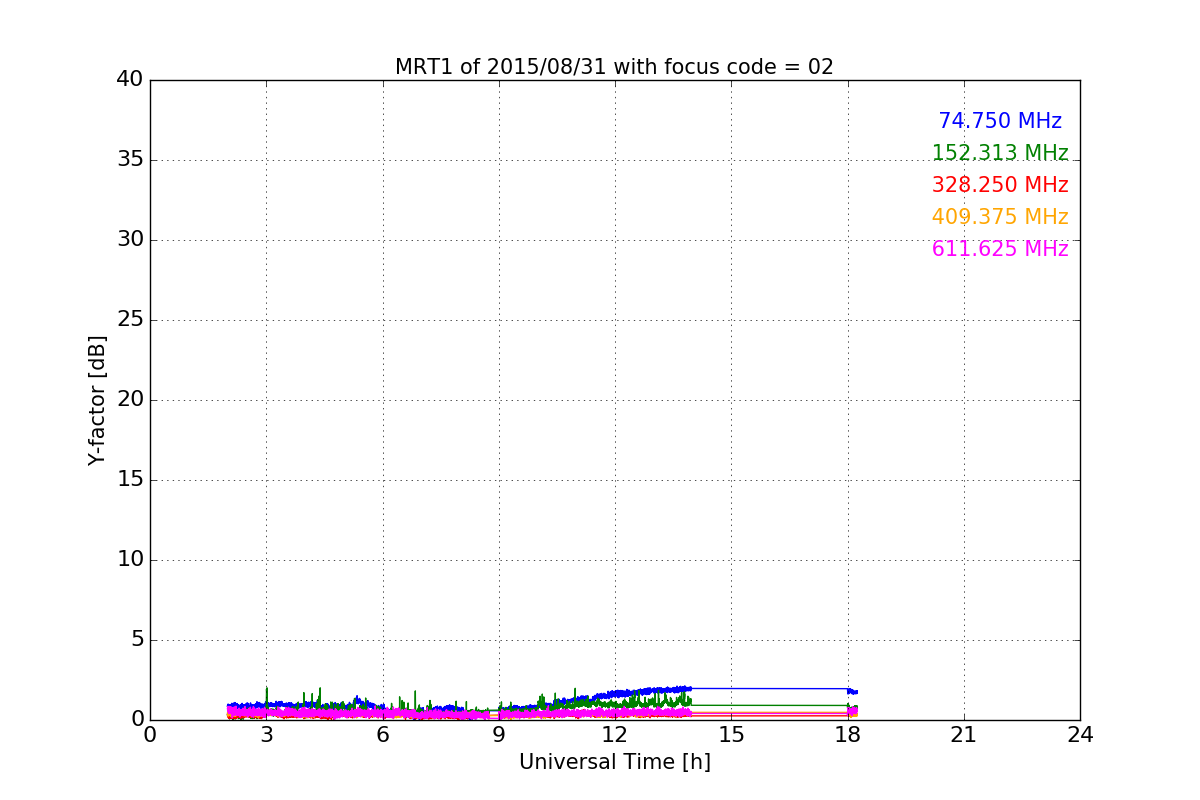Click the y-axis tick label 25
The height and width of the screenshot is (800, 1200).
(x=130, y=320)
